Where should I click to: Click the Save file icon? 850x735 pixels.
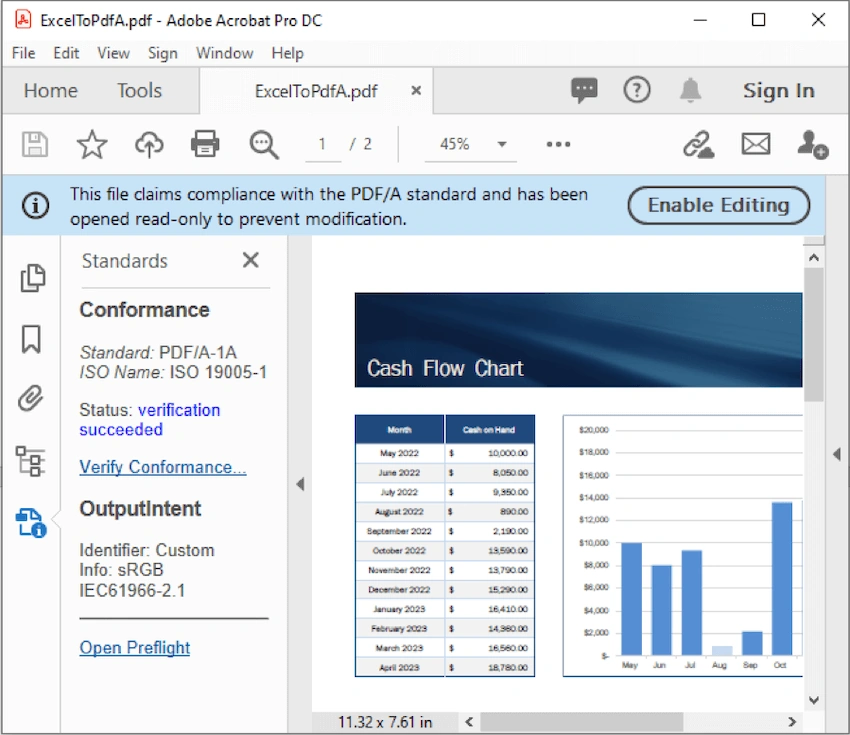[x=35, y=145]
